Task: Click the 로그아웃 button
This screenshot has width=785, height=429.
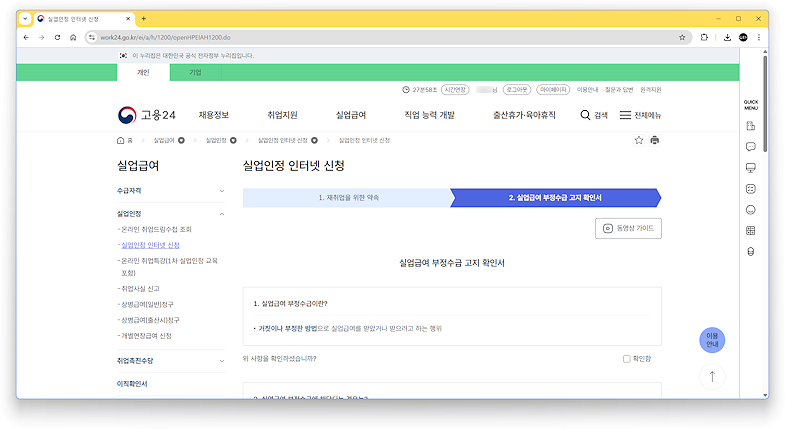Action: coord(517,90)
